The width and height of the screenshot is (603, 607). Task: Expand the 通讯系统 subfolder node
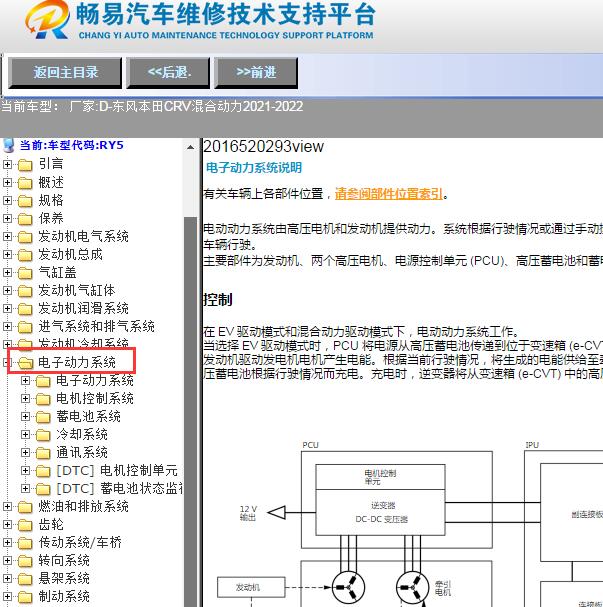tap(25, 453)
